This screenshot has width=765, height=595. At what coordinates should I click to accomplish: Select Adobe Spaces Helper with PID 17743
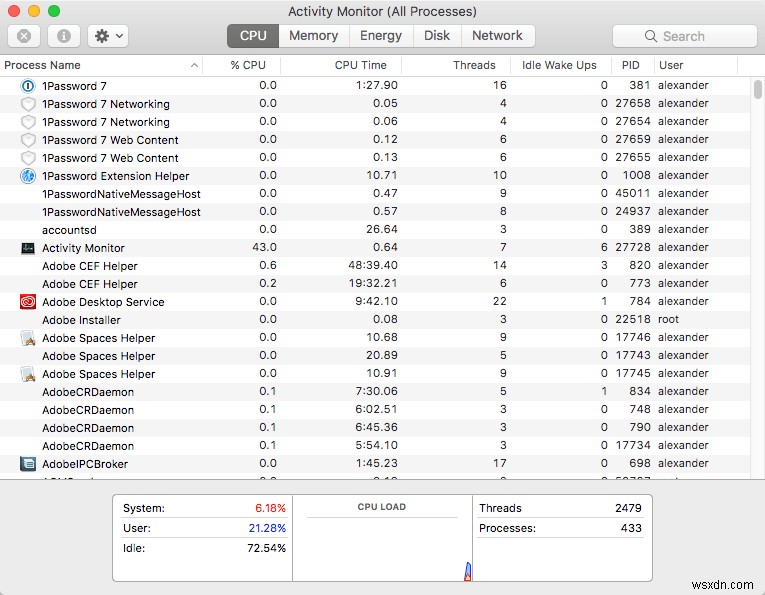click(99, 356)
